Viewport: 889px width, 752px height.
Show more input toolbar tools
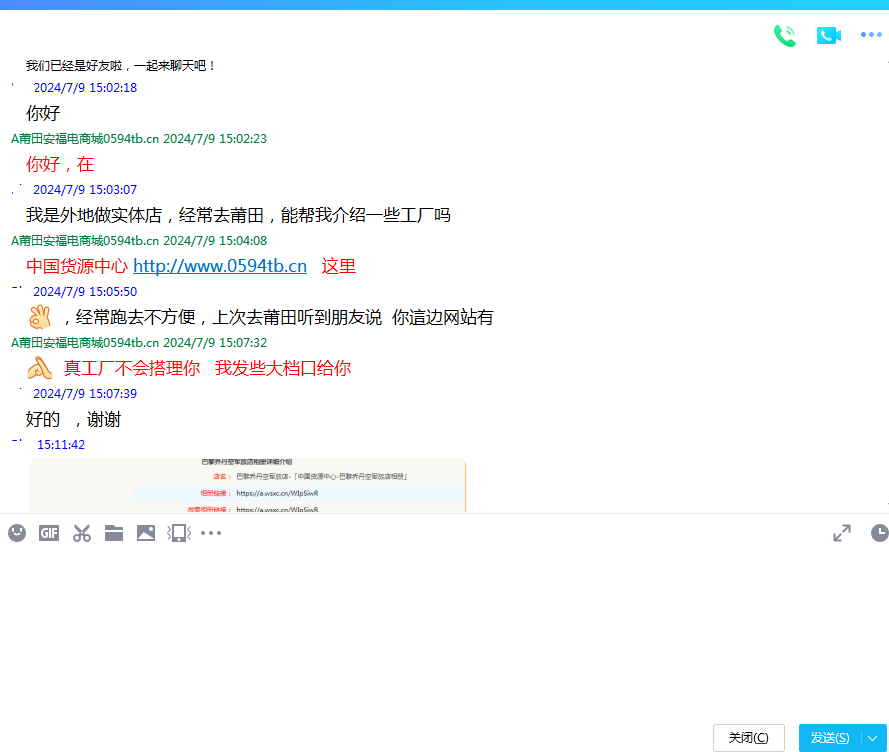[x=211, y=533]
